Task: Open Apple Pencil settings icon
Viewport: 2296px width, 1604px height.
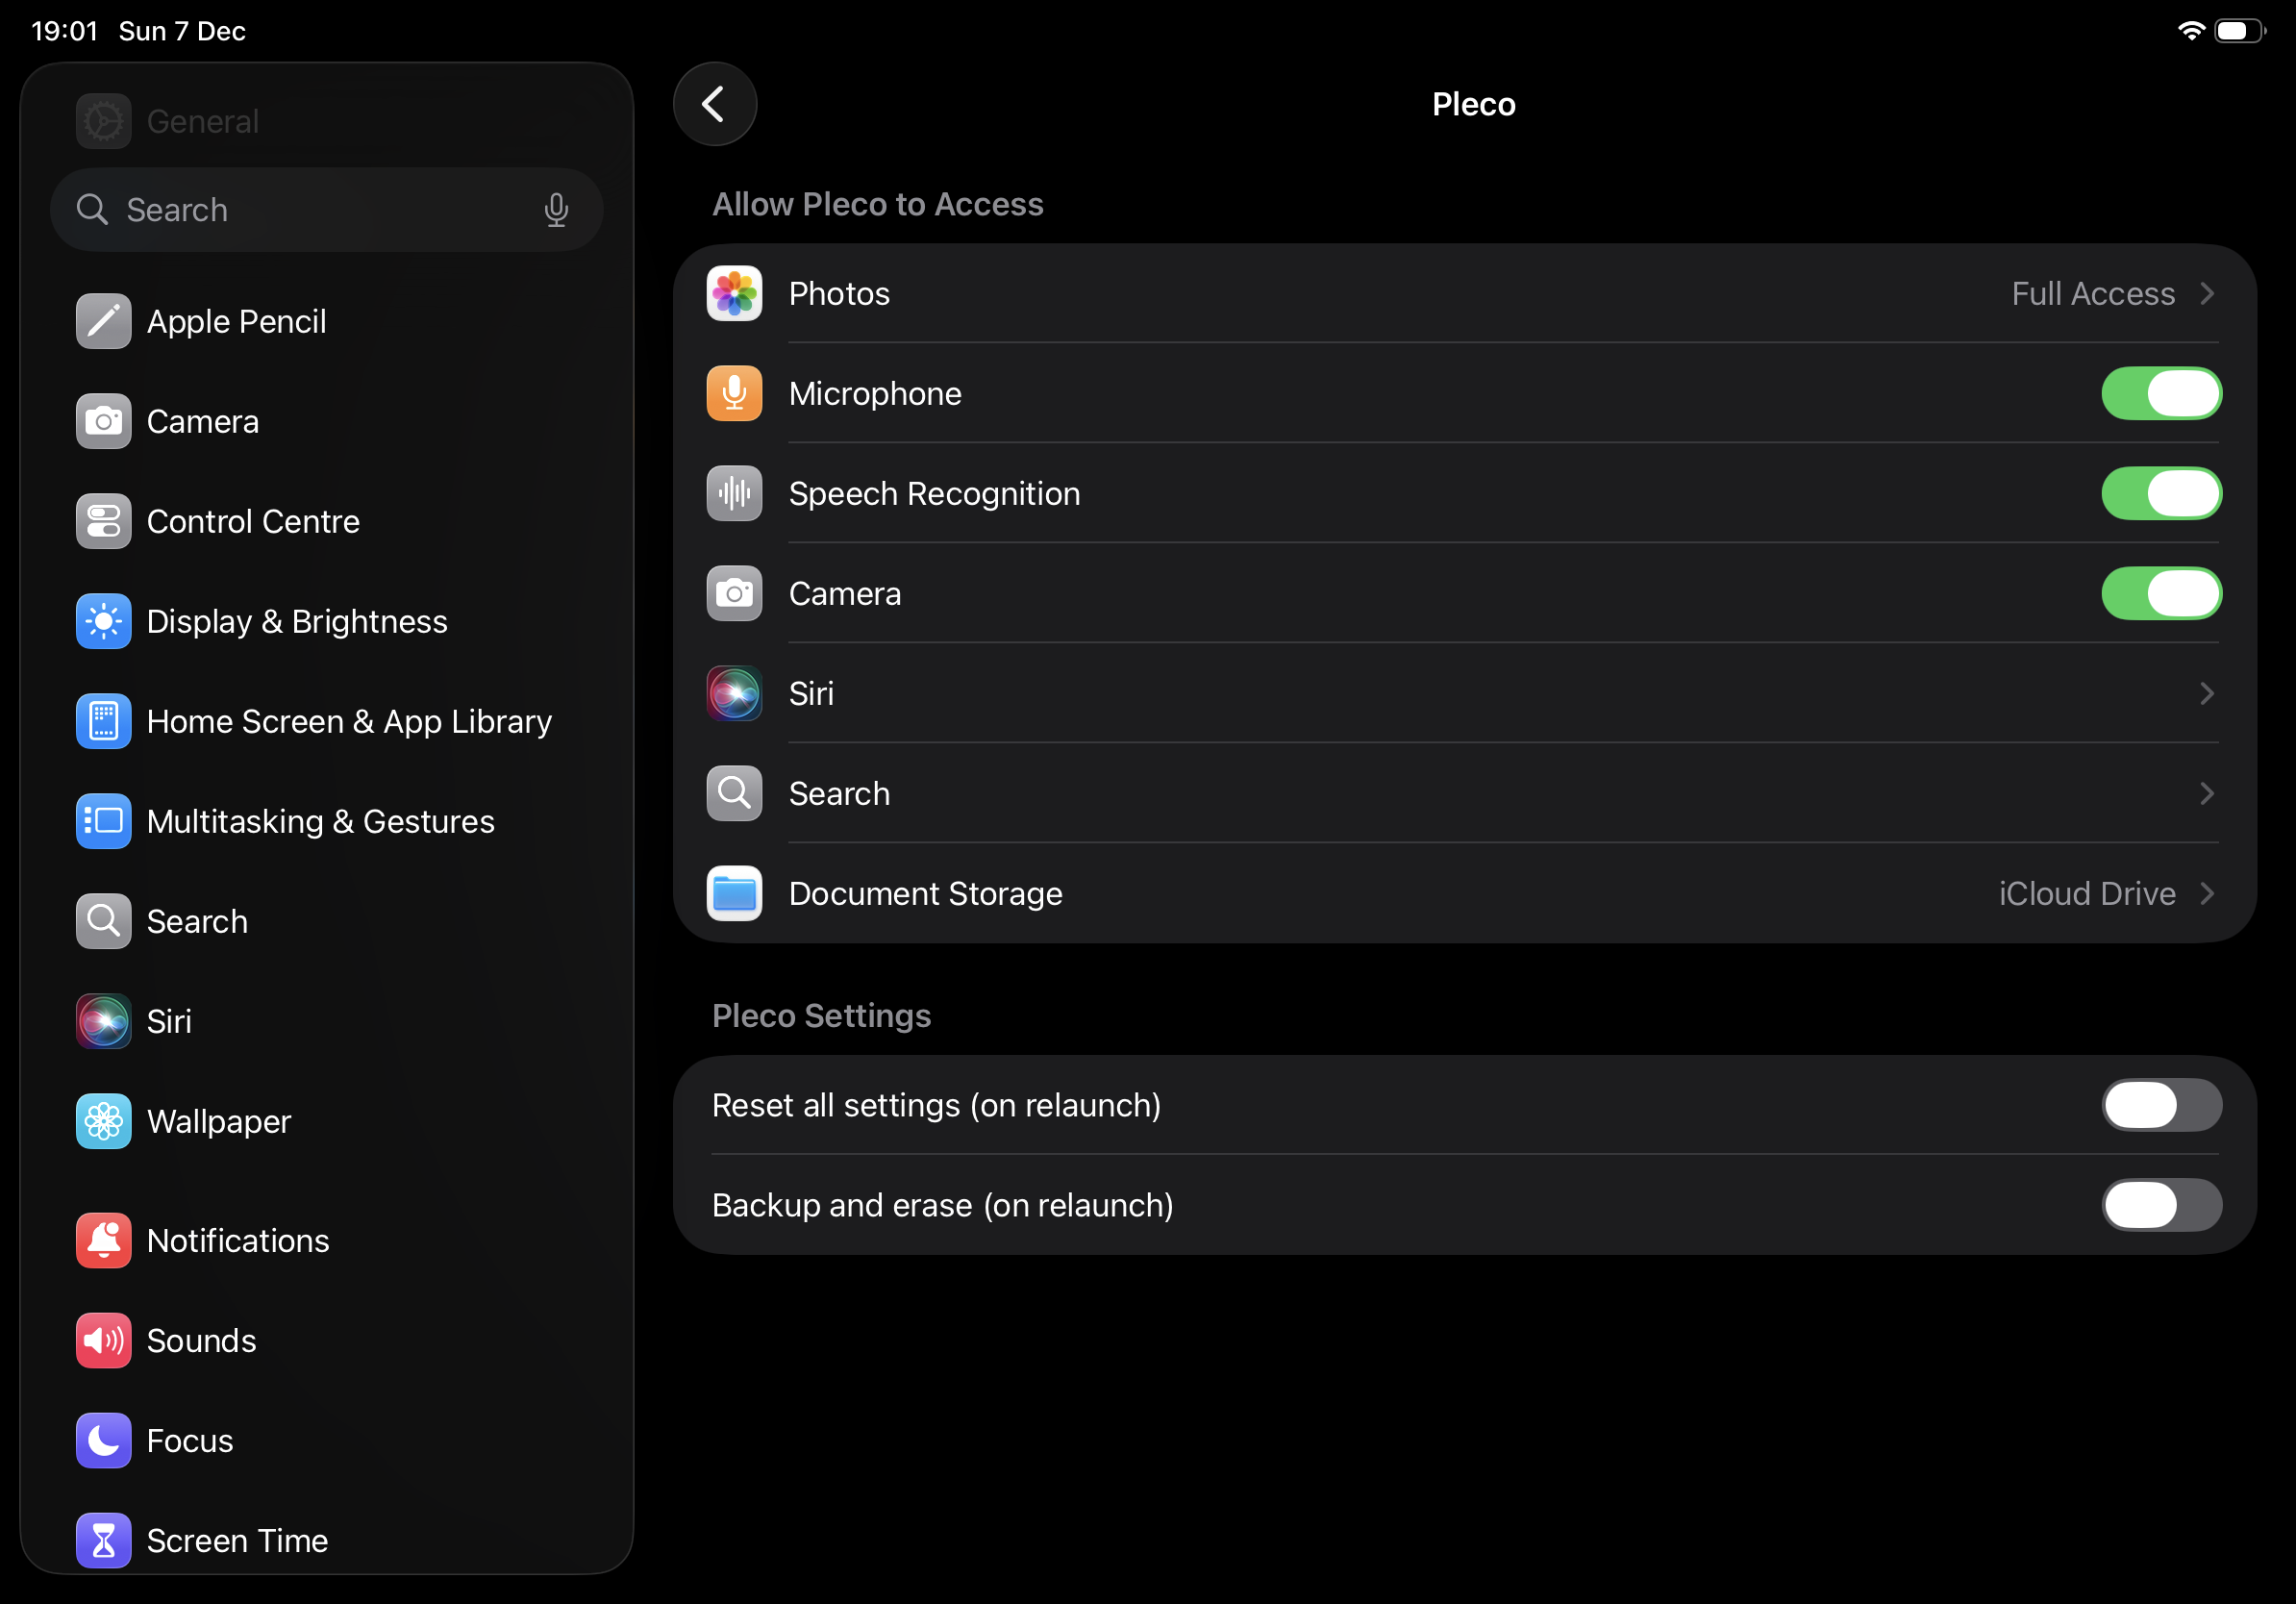Action: [x=103, y=321]
